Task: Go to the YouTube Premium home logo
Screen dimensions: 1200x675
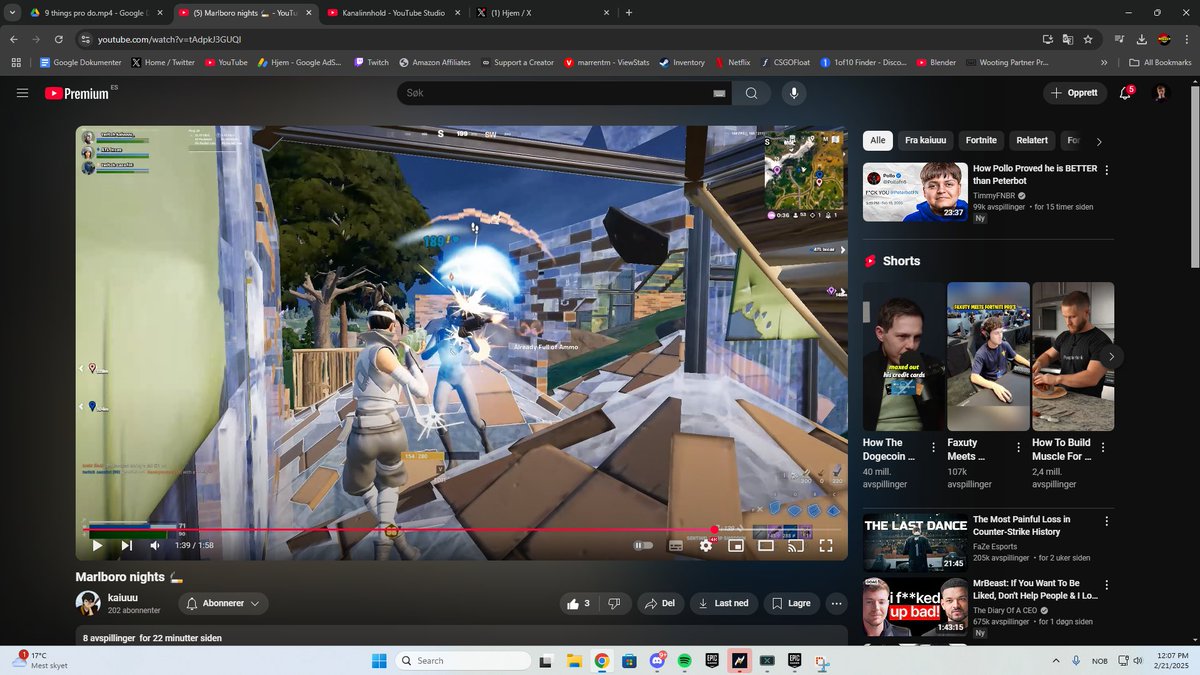Action: [x=77, y=93]
